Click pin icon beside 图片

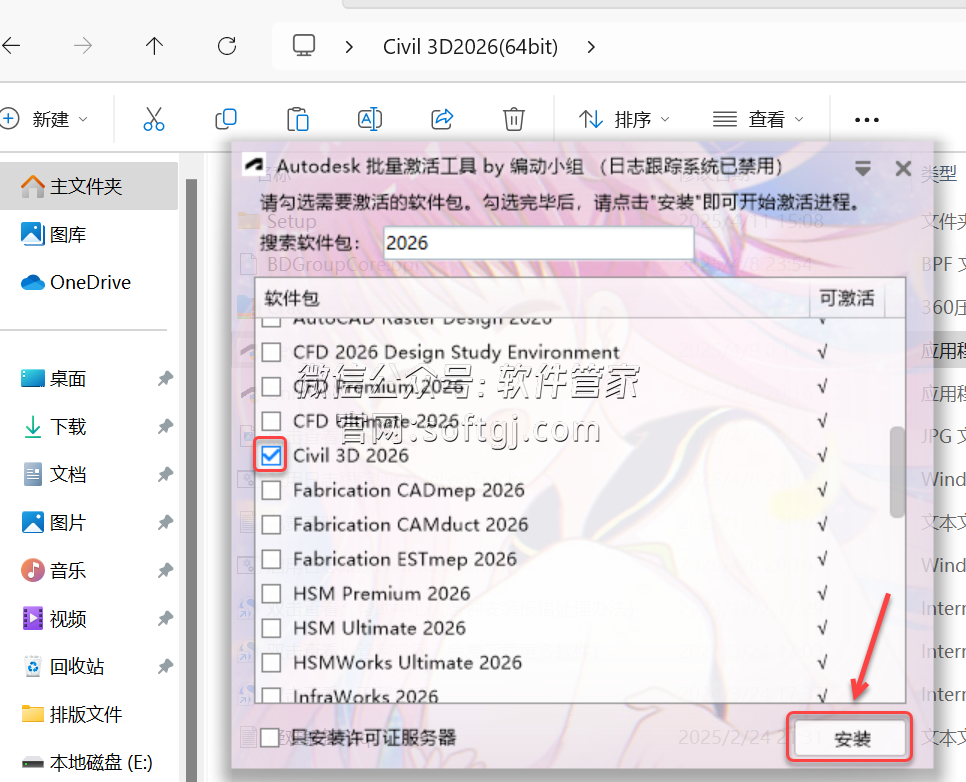tap(165, 523)
